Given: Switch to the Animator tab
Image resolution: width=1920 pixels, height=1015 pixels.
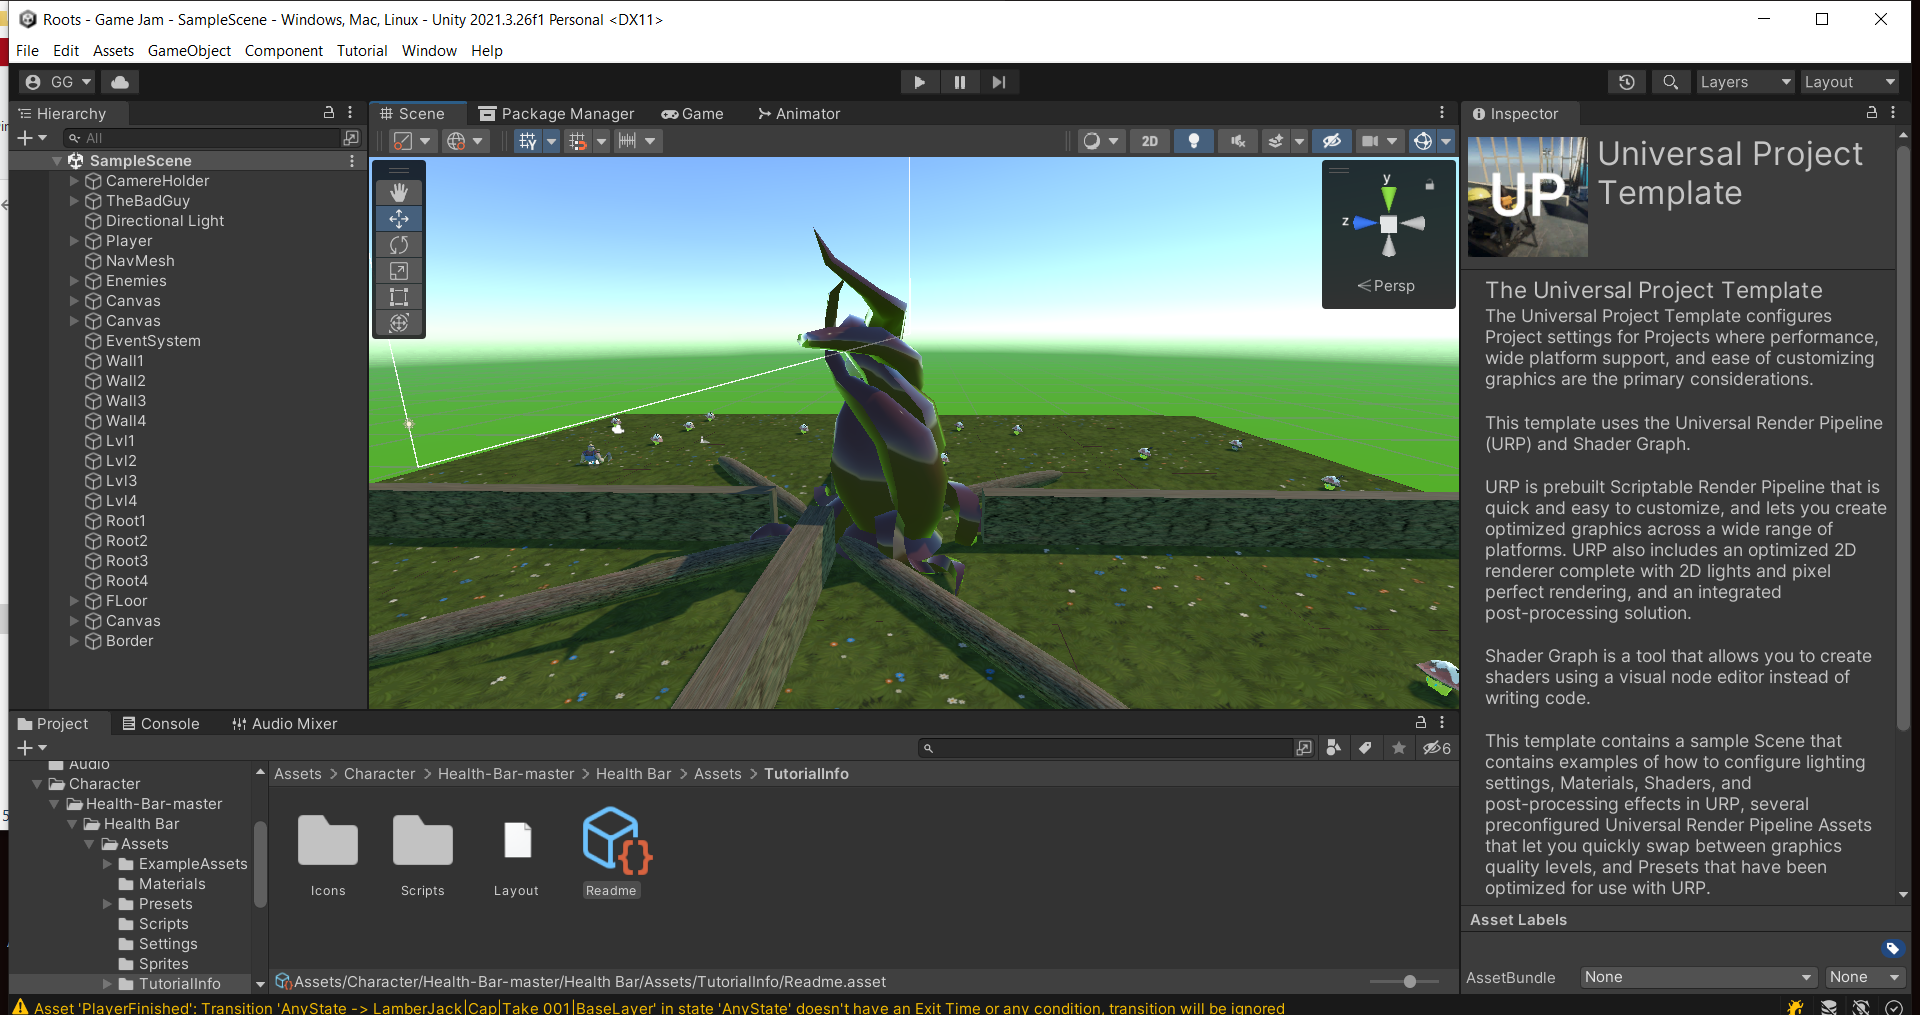Looking at the screenshot, I should pyautogui.click(x=799, y=114).
